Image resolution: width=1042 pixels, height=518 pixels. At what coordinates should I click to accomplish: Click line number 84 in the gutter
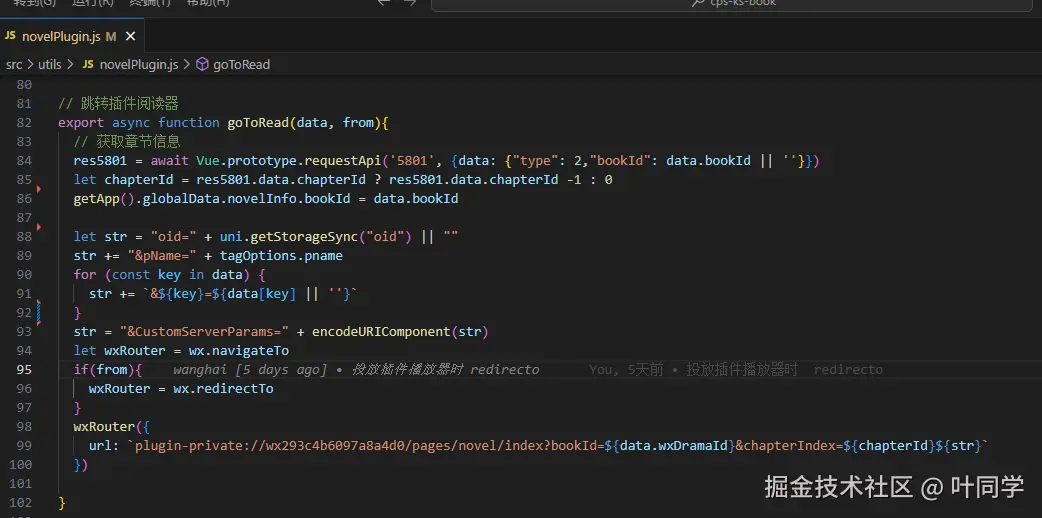tap(24, 160)
